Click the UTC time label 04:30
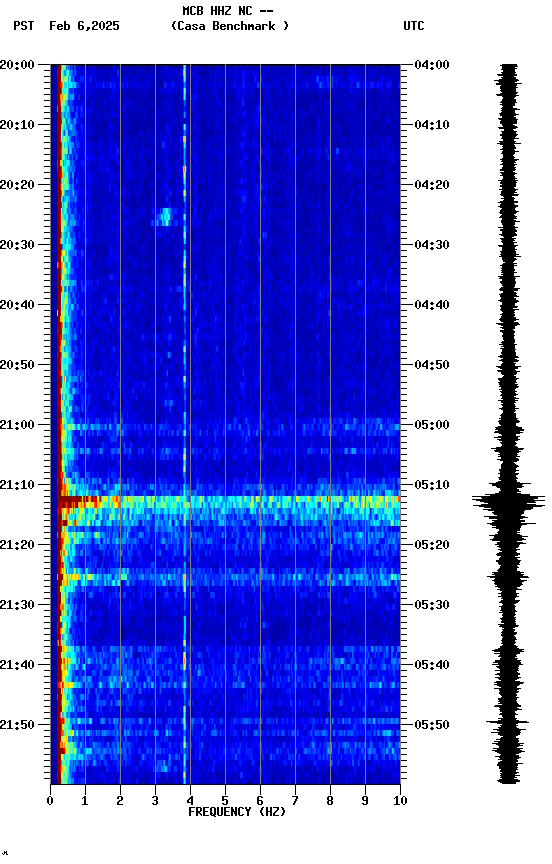Screen dimensions: 552x864 432,245
